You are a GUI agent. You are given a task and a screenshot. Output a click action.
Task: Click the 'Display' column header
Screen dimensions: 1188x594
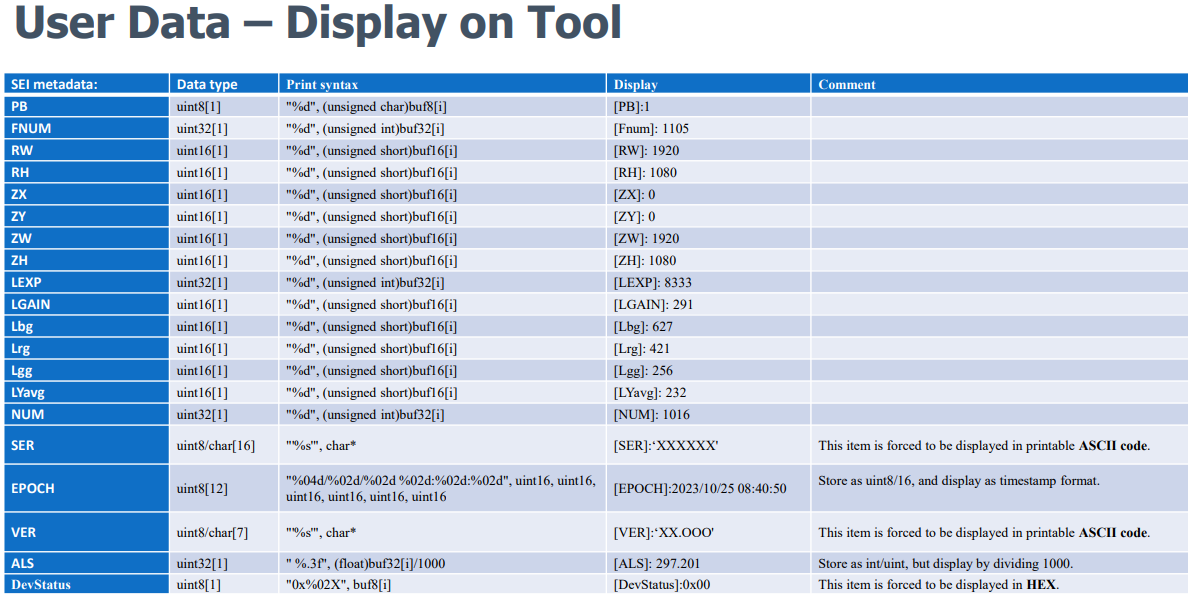tap(636, 85)
